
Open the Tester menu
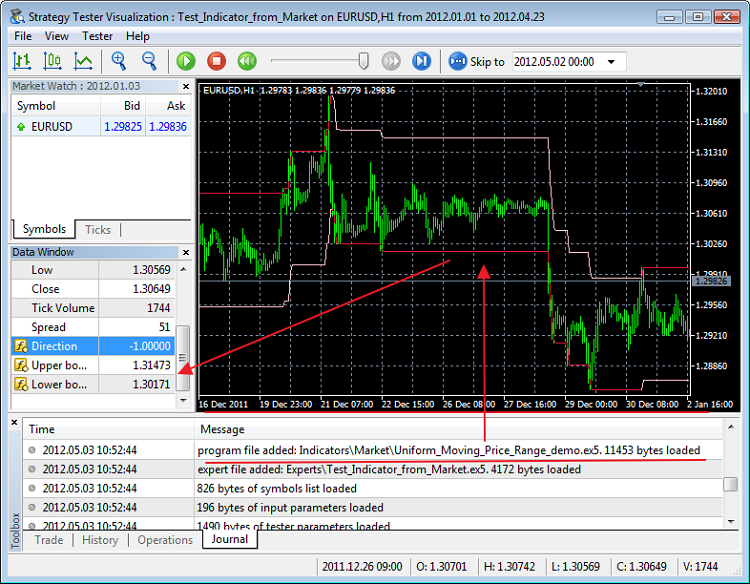(x=97, y=36)
